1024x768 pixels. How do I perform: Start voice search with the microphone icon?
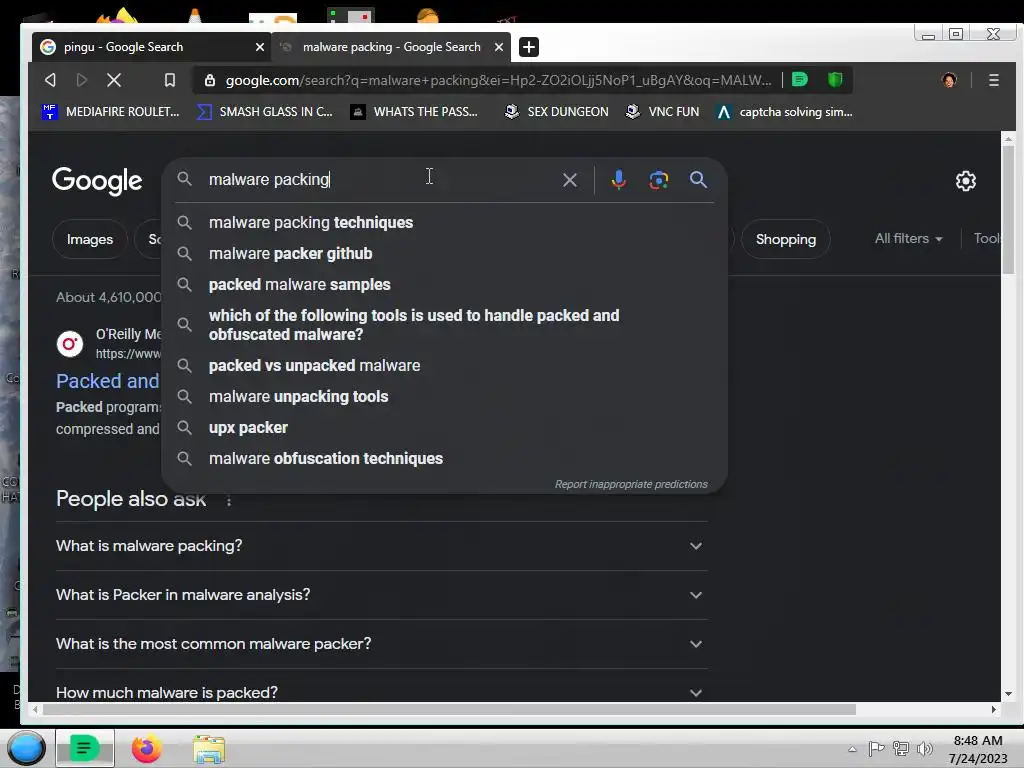[618, 180]
